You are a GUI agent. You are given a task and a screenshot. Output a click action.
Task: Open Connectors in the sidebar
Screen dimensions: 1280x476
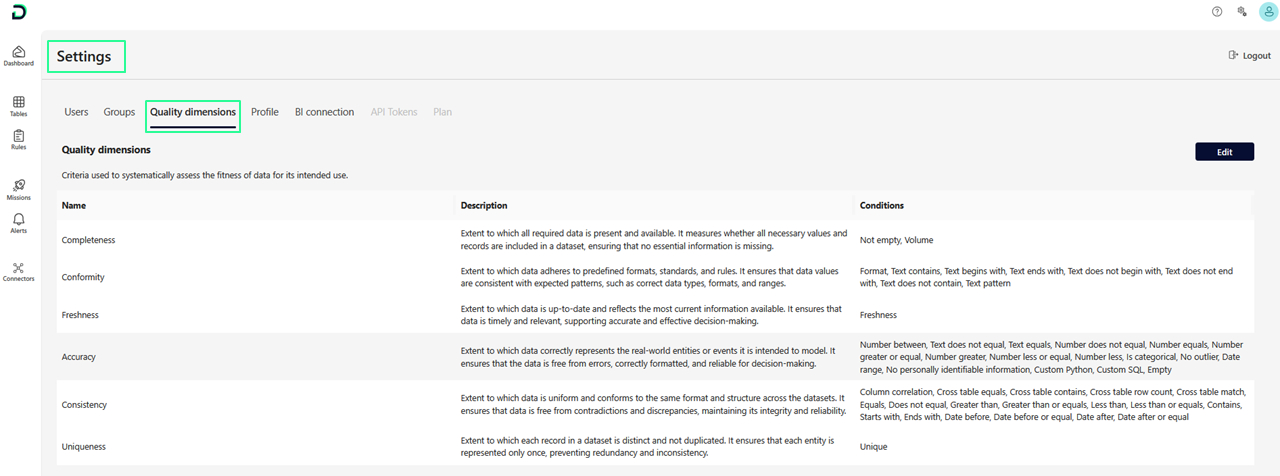[x=18, y=271]
